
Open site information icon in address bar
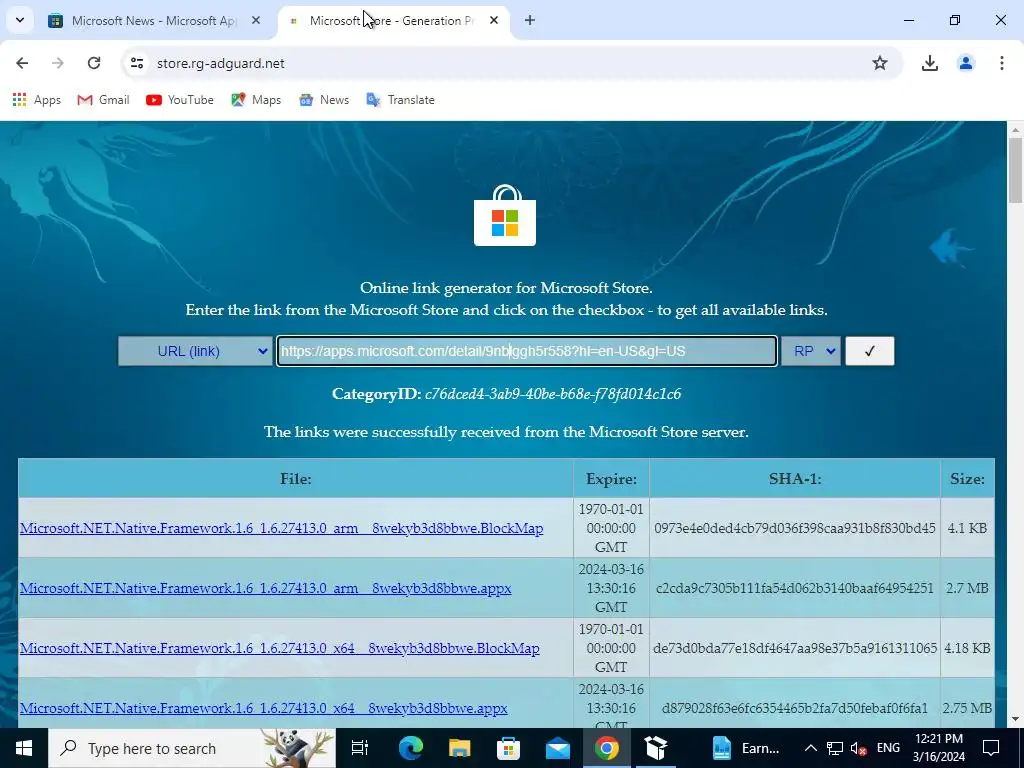point(136,63)
